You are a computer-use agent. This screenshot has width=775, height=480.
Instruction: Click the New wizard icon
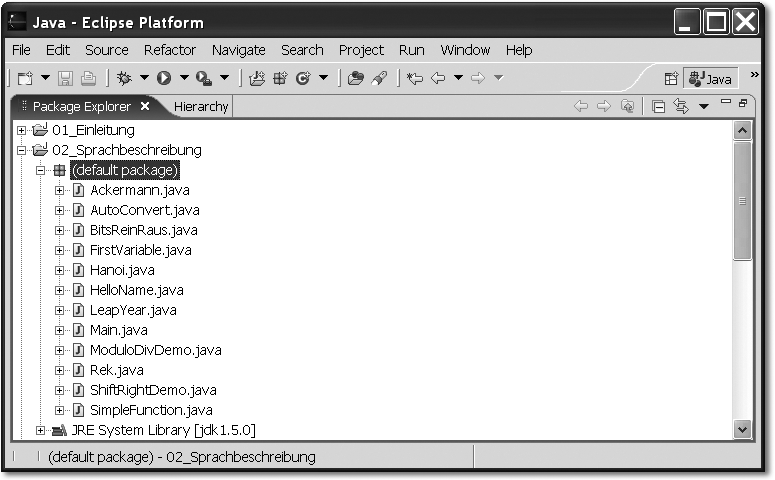pyautogui.click(x=25, y=78)
